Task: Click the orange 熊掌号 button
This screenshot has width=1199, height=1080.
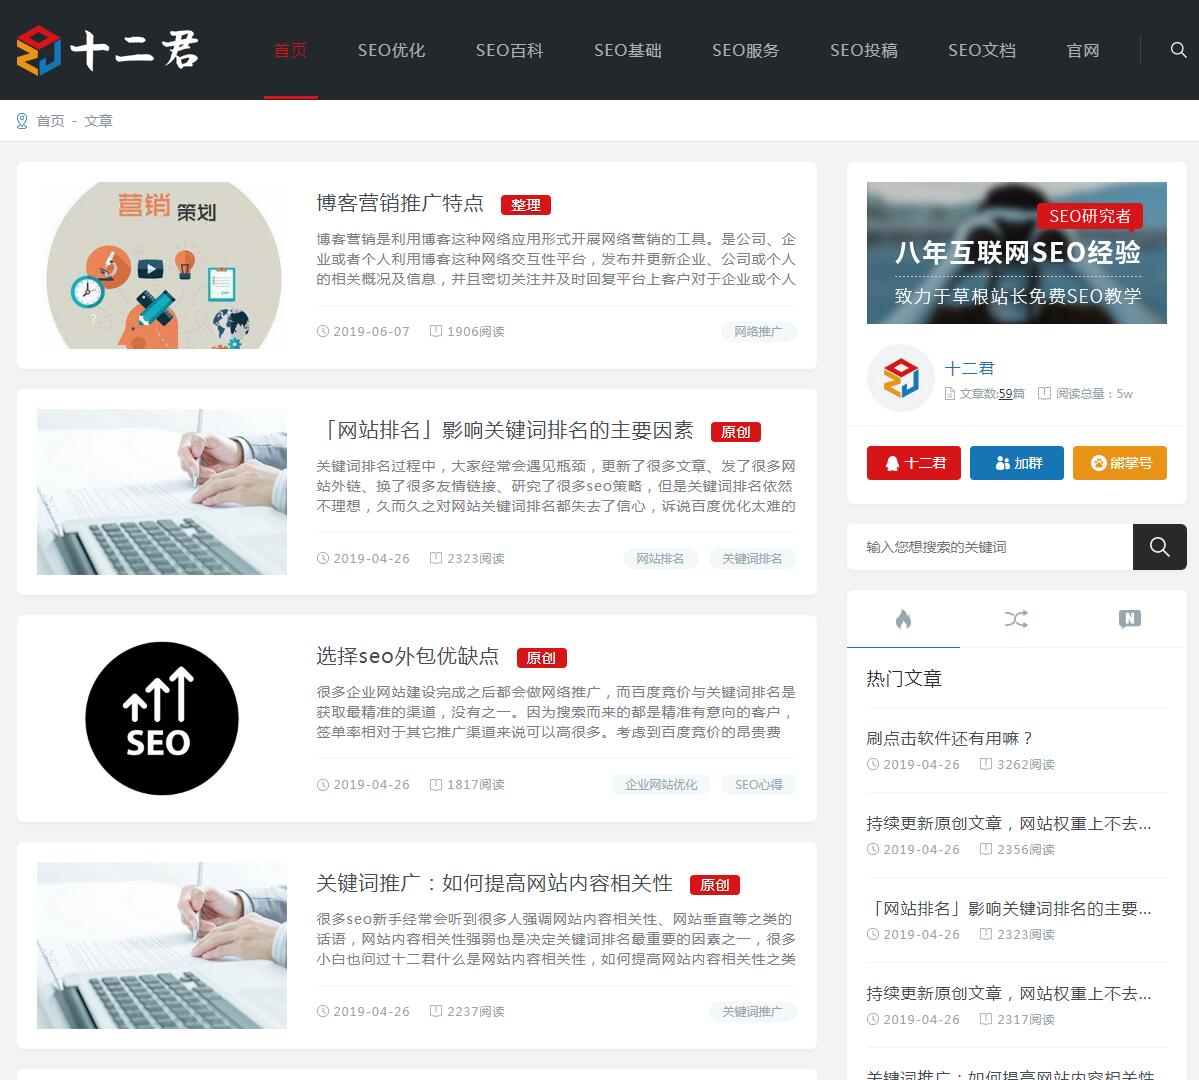Action: pos(1119,463)
